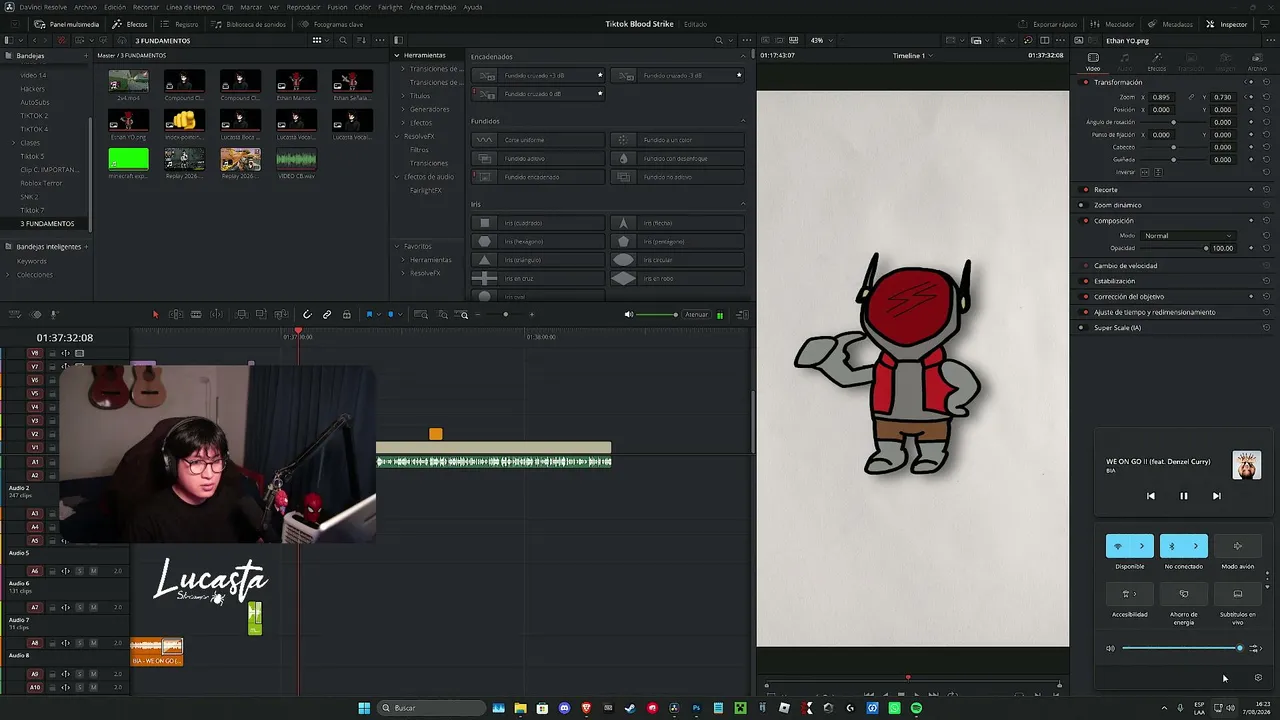
Task: Open Steam from the Windows taskbar
Action: coord(630,708)
